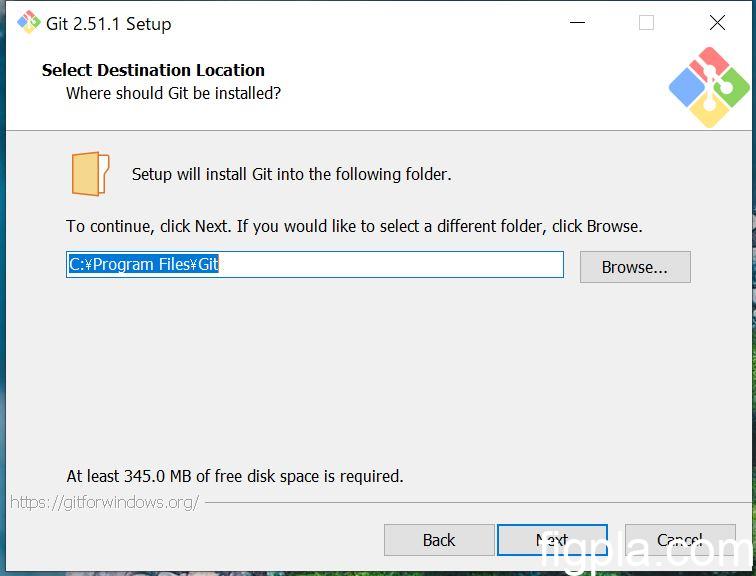Click the "To continue, click Next" instruction line
The width and height of the screenshot is (756, 576).
click(354, 226)
